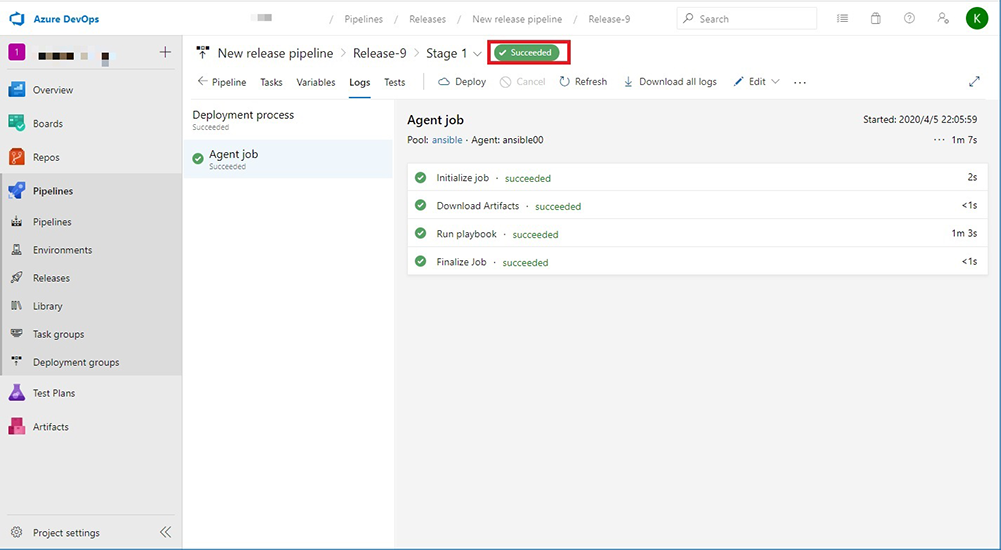1001x550 pixels.
Task: Click Releases in top breadcrumb
Action: tap(428, 19)
